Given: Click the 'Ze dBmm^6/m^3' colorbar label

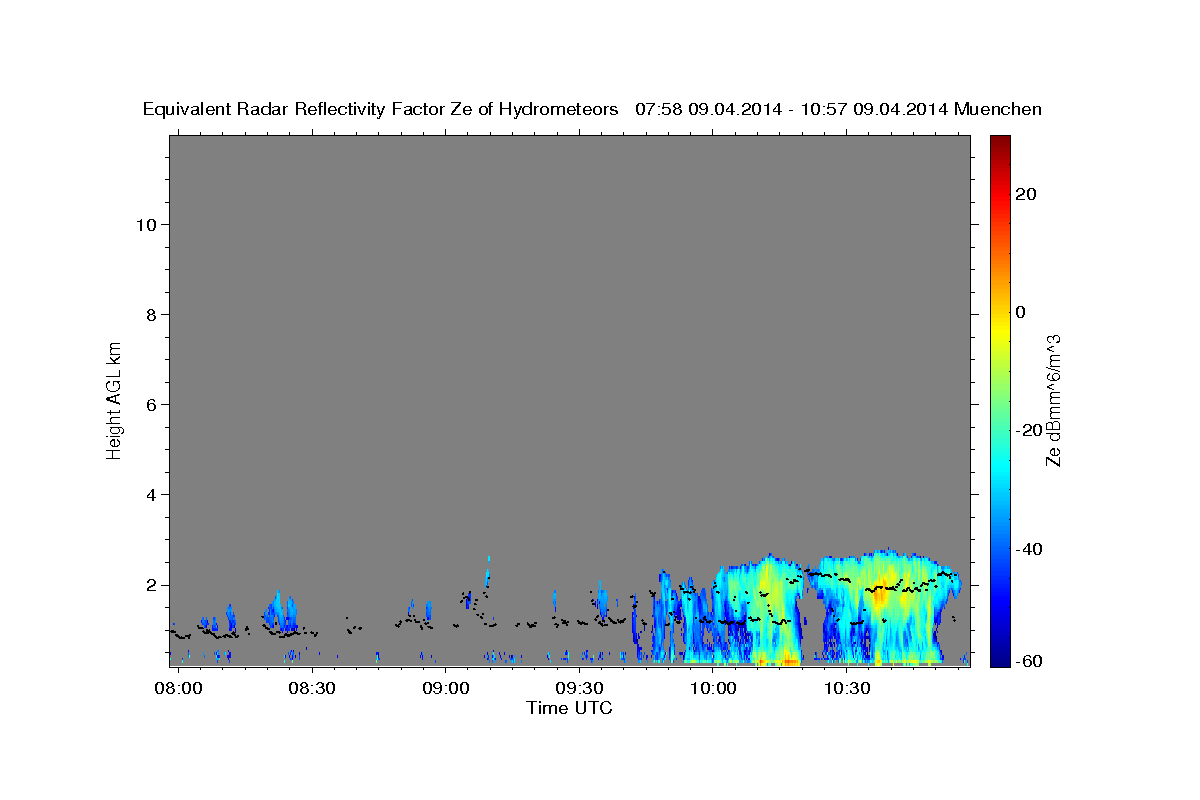Looking at the screenshot, I should (1053, 400).
